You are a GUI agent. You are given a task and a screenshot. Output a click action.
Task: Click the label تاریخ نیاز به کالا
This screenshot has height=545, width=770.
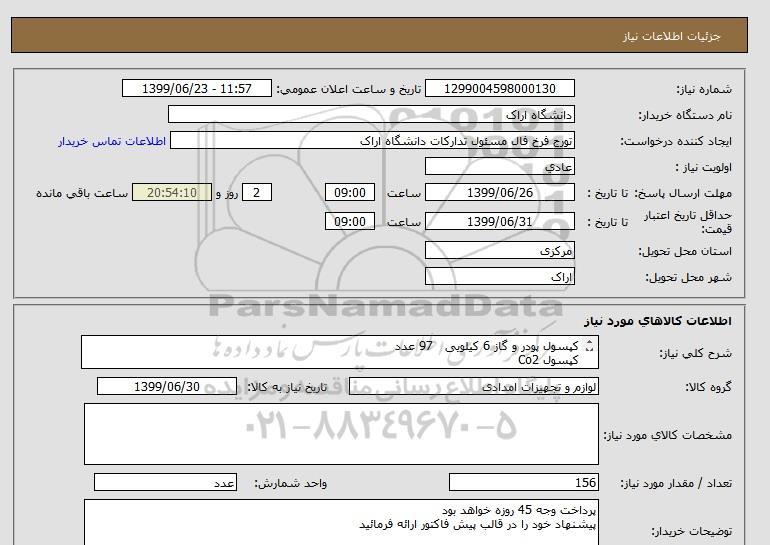(287, 387)
